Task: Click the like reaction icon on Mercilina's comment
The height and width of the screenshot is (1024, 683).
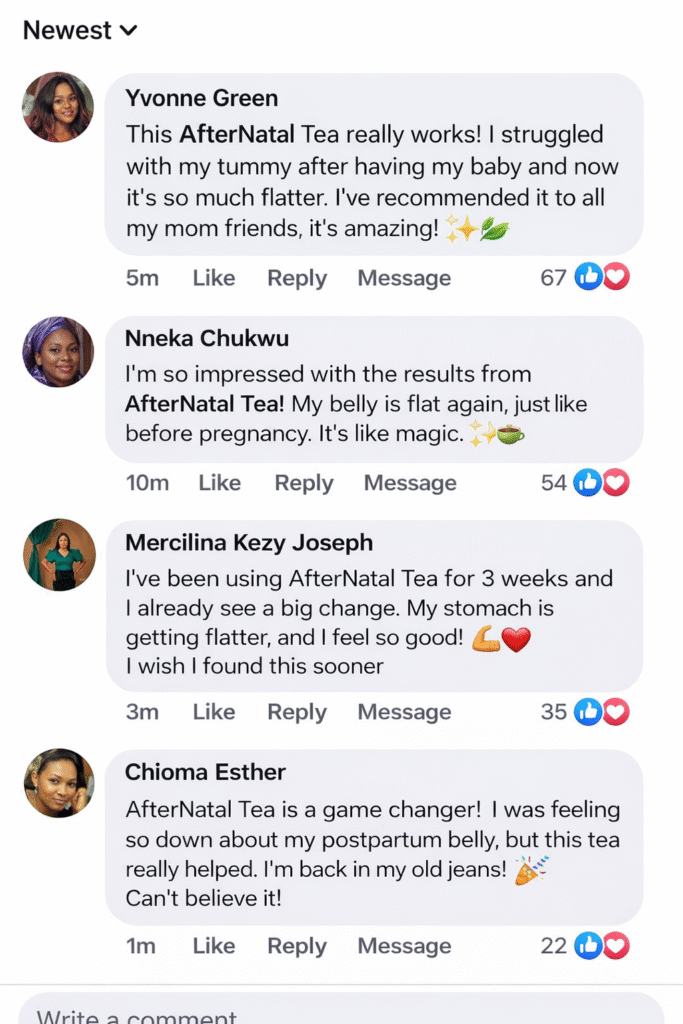Action: [589, 712]
